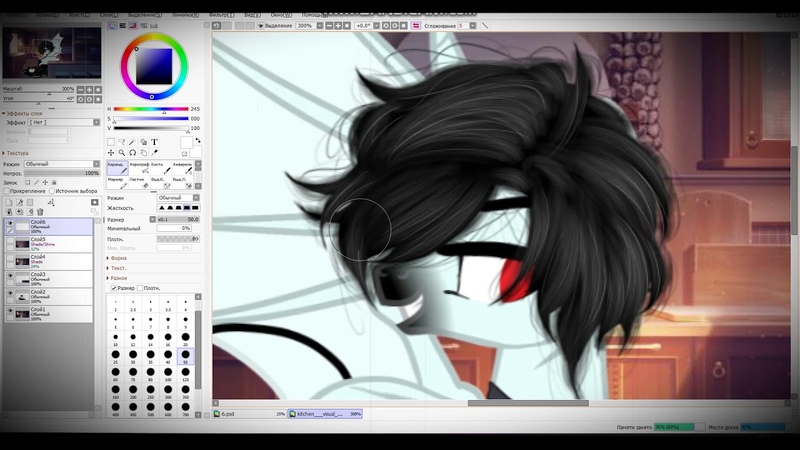Open the Холст menu
This screenshot has height=450, width=800.
point(79,15)
